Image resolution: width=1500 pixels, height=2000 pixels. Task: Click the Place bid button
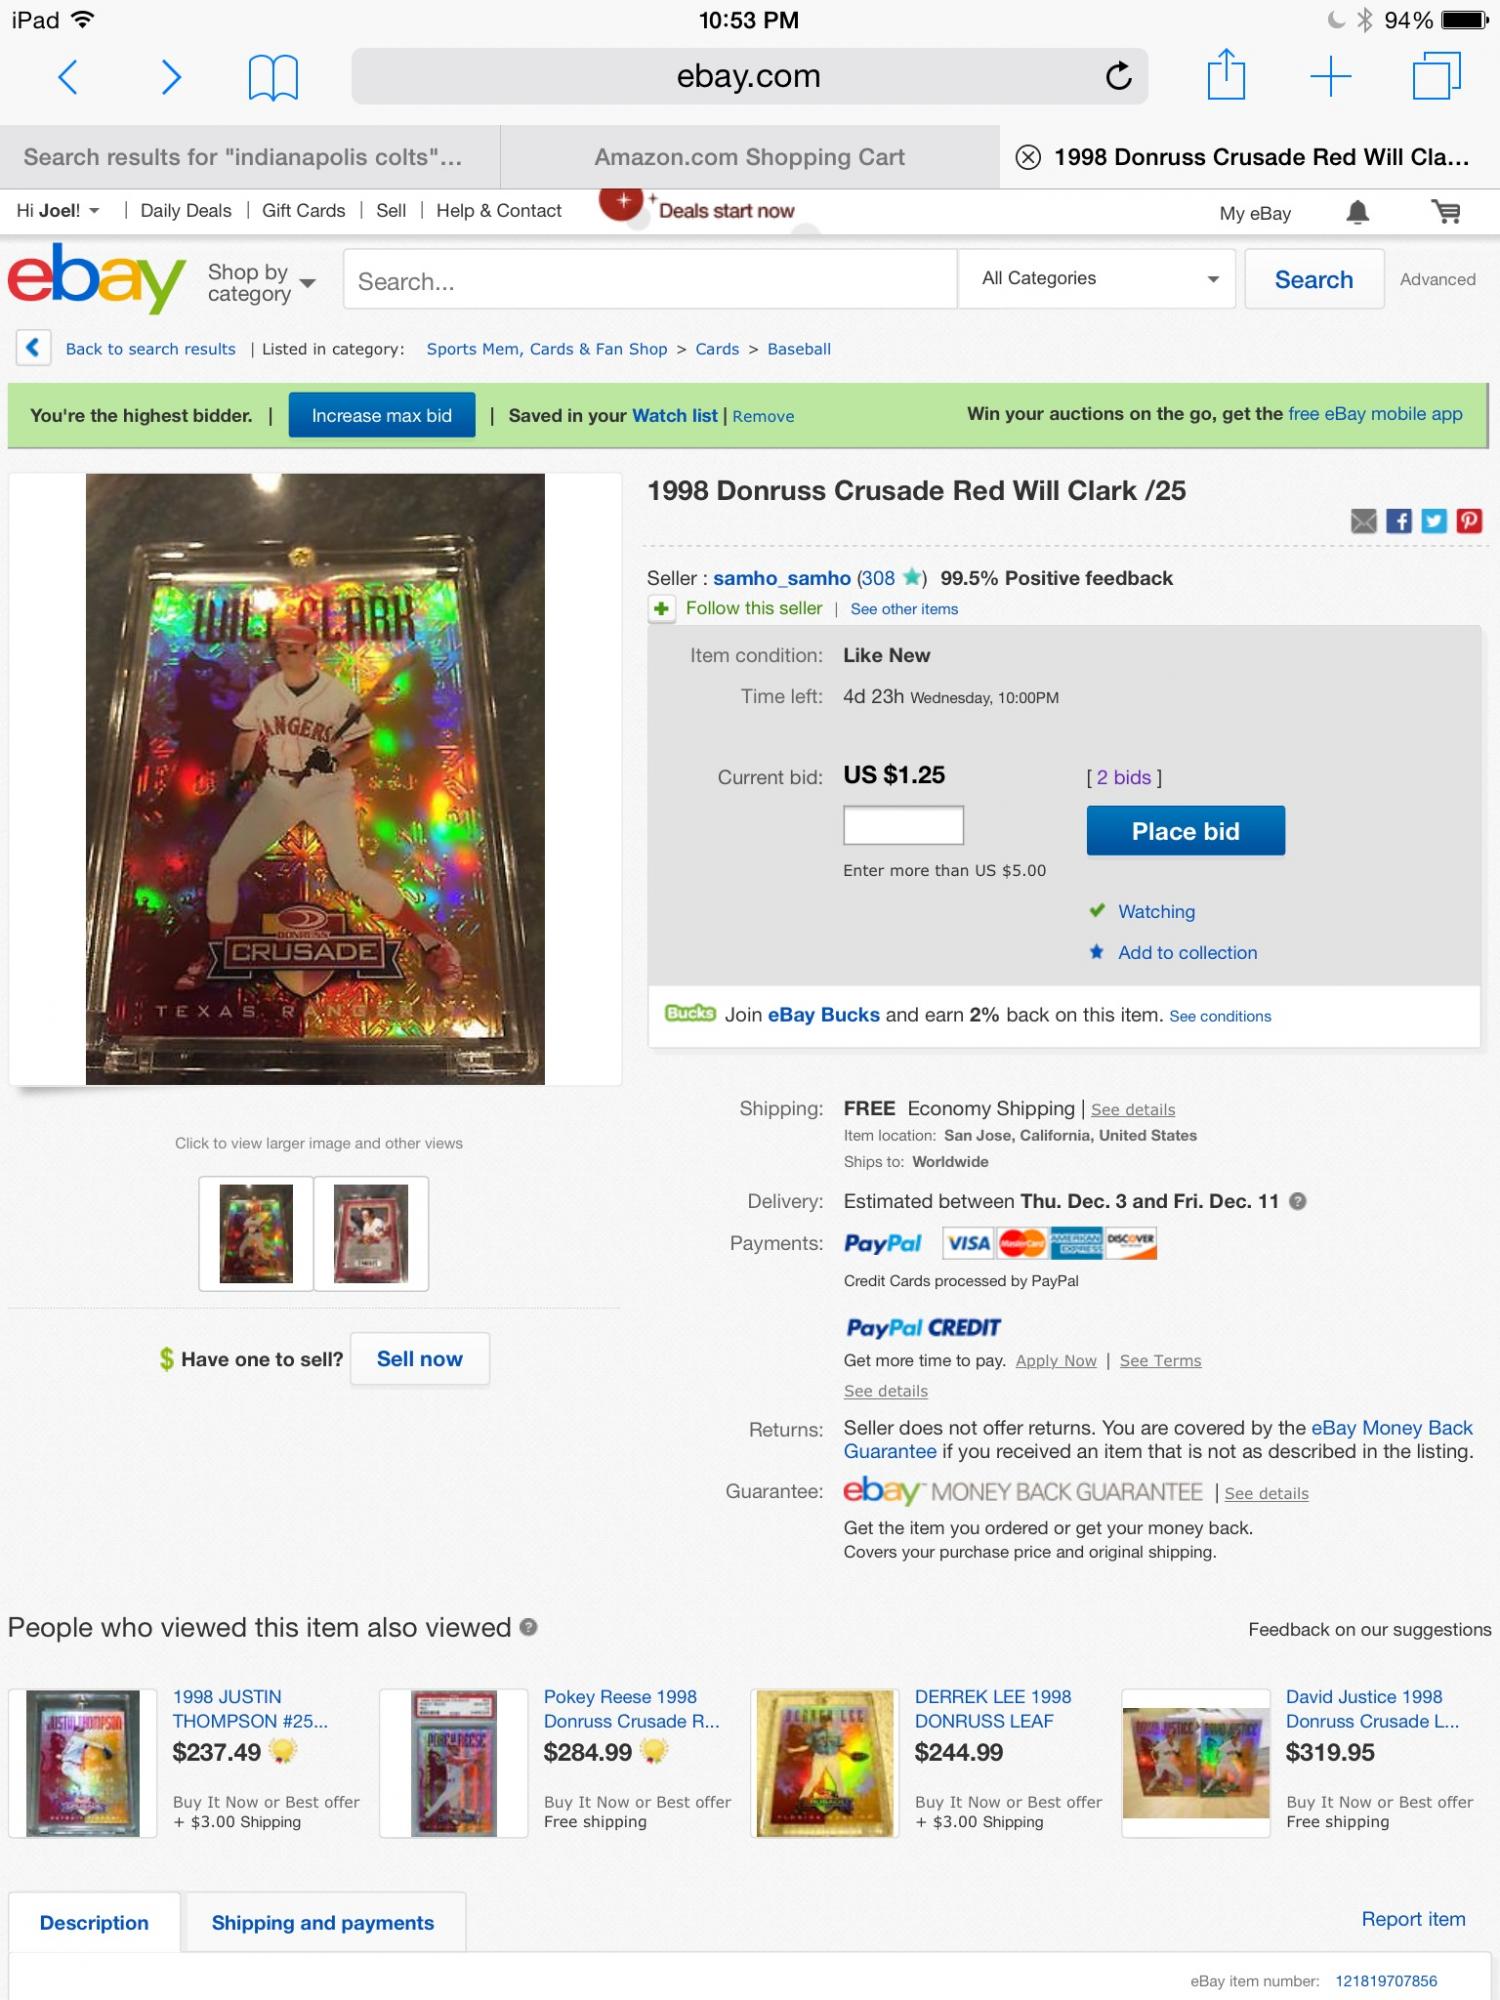(1185, 831)
